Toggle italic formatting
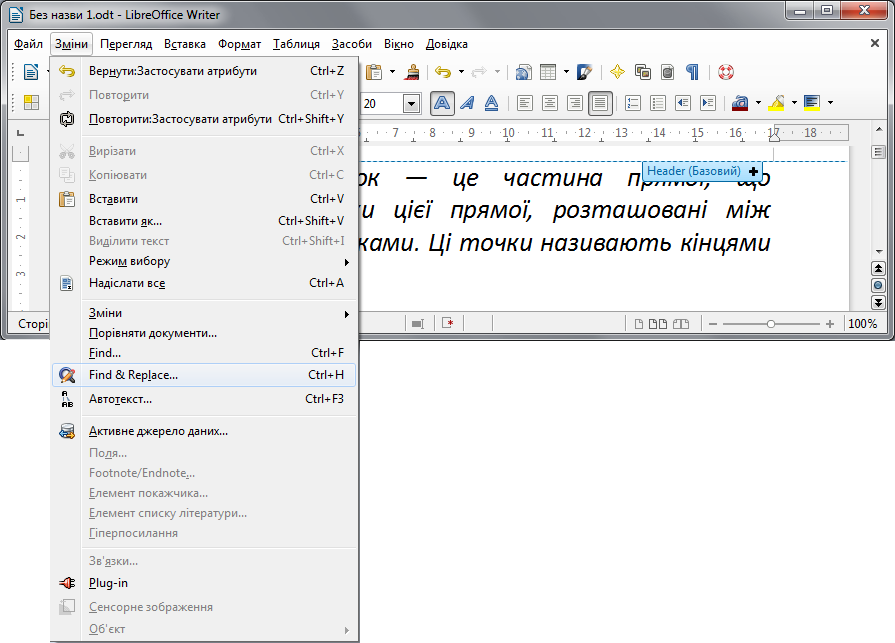Image resolution: width=895 pixels, height=643 pixels. (467, 103)
